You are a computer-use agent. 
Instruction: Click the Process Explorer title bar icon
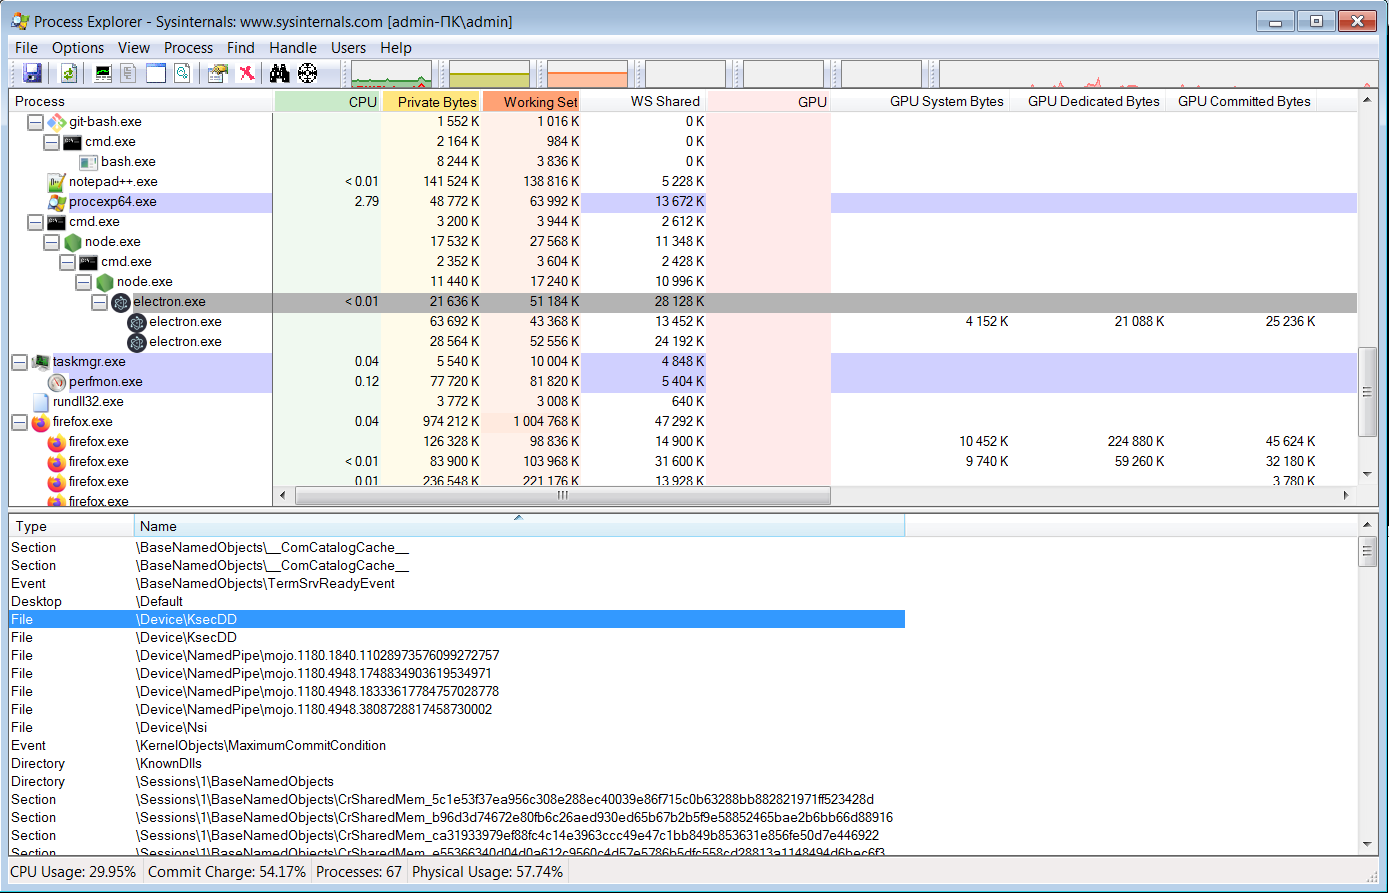[x=19, y=20]
